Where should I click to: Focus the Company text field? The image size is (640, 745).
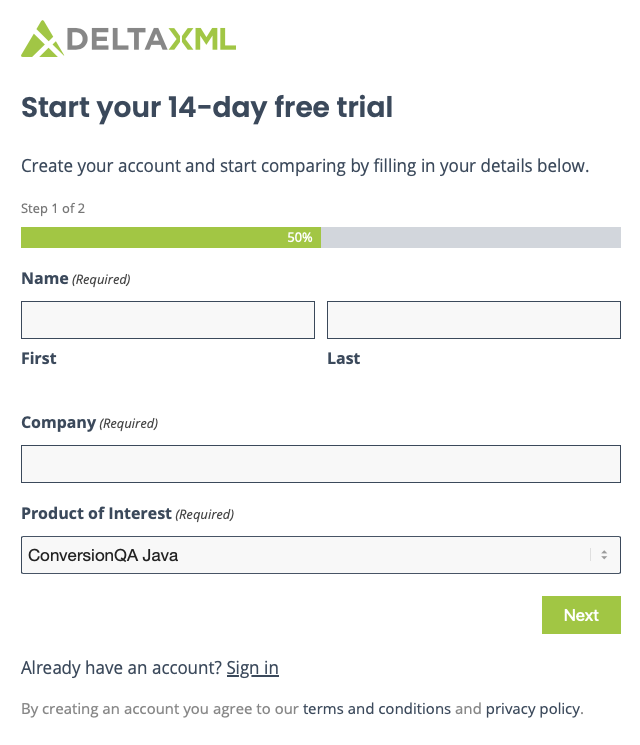click(x=321, y=464)
